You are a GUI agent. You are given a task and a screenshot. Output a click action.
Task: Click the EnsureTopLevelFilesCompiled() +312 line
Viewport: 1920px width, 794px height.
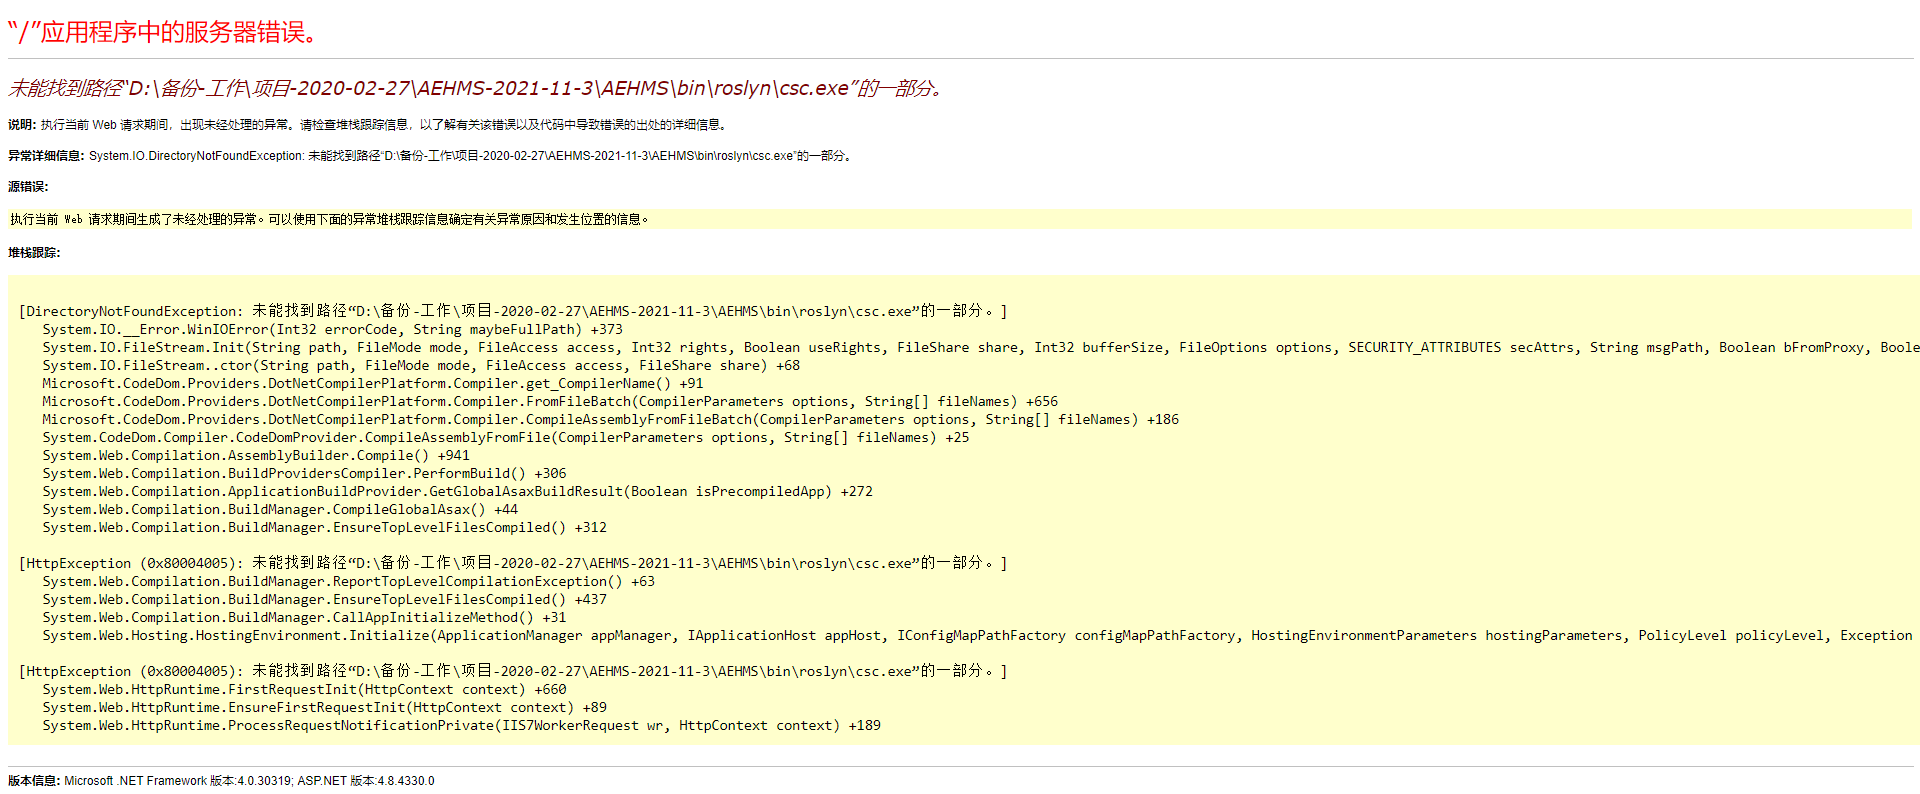click(324, 527)
